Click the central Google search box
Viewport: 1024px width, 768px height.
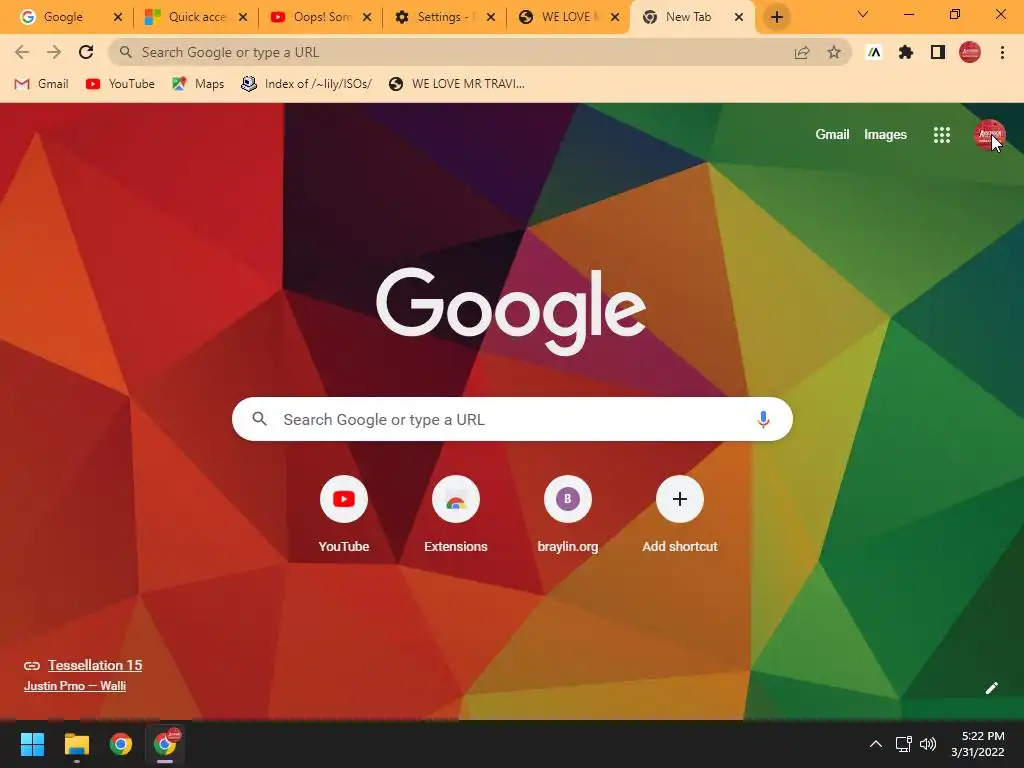[512, 419]
